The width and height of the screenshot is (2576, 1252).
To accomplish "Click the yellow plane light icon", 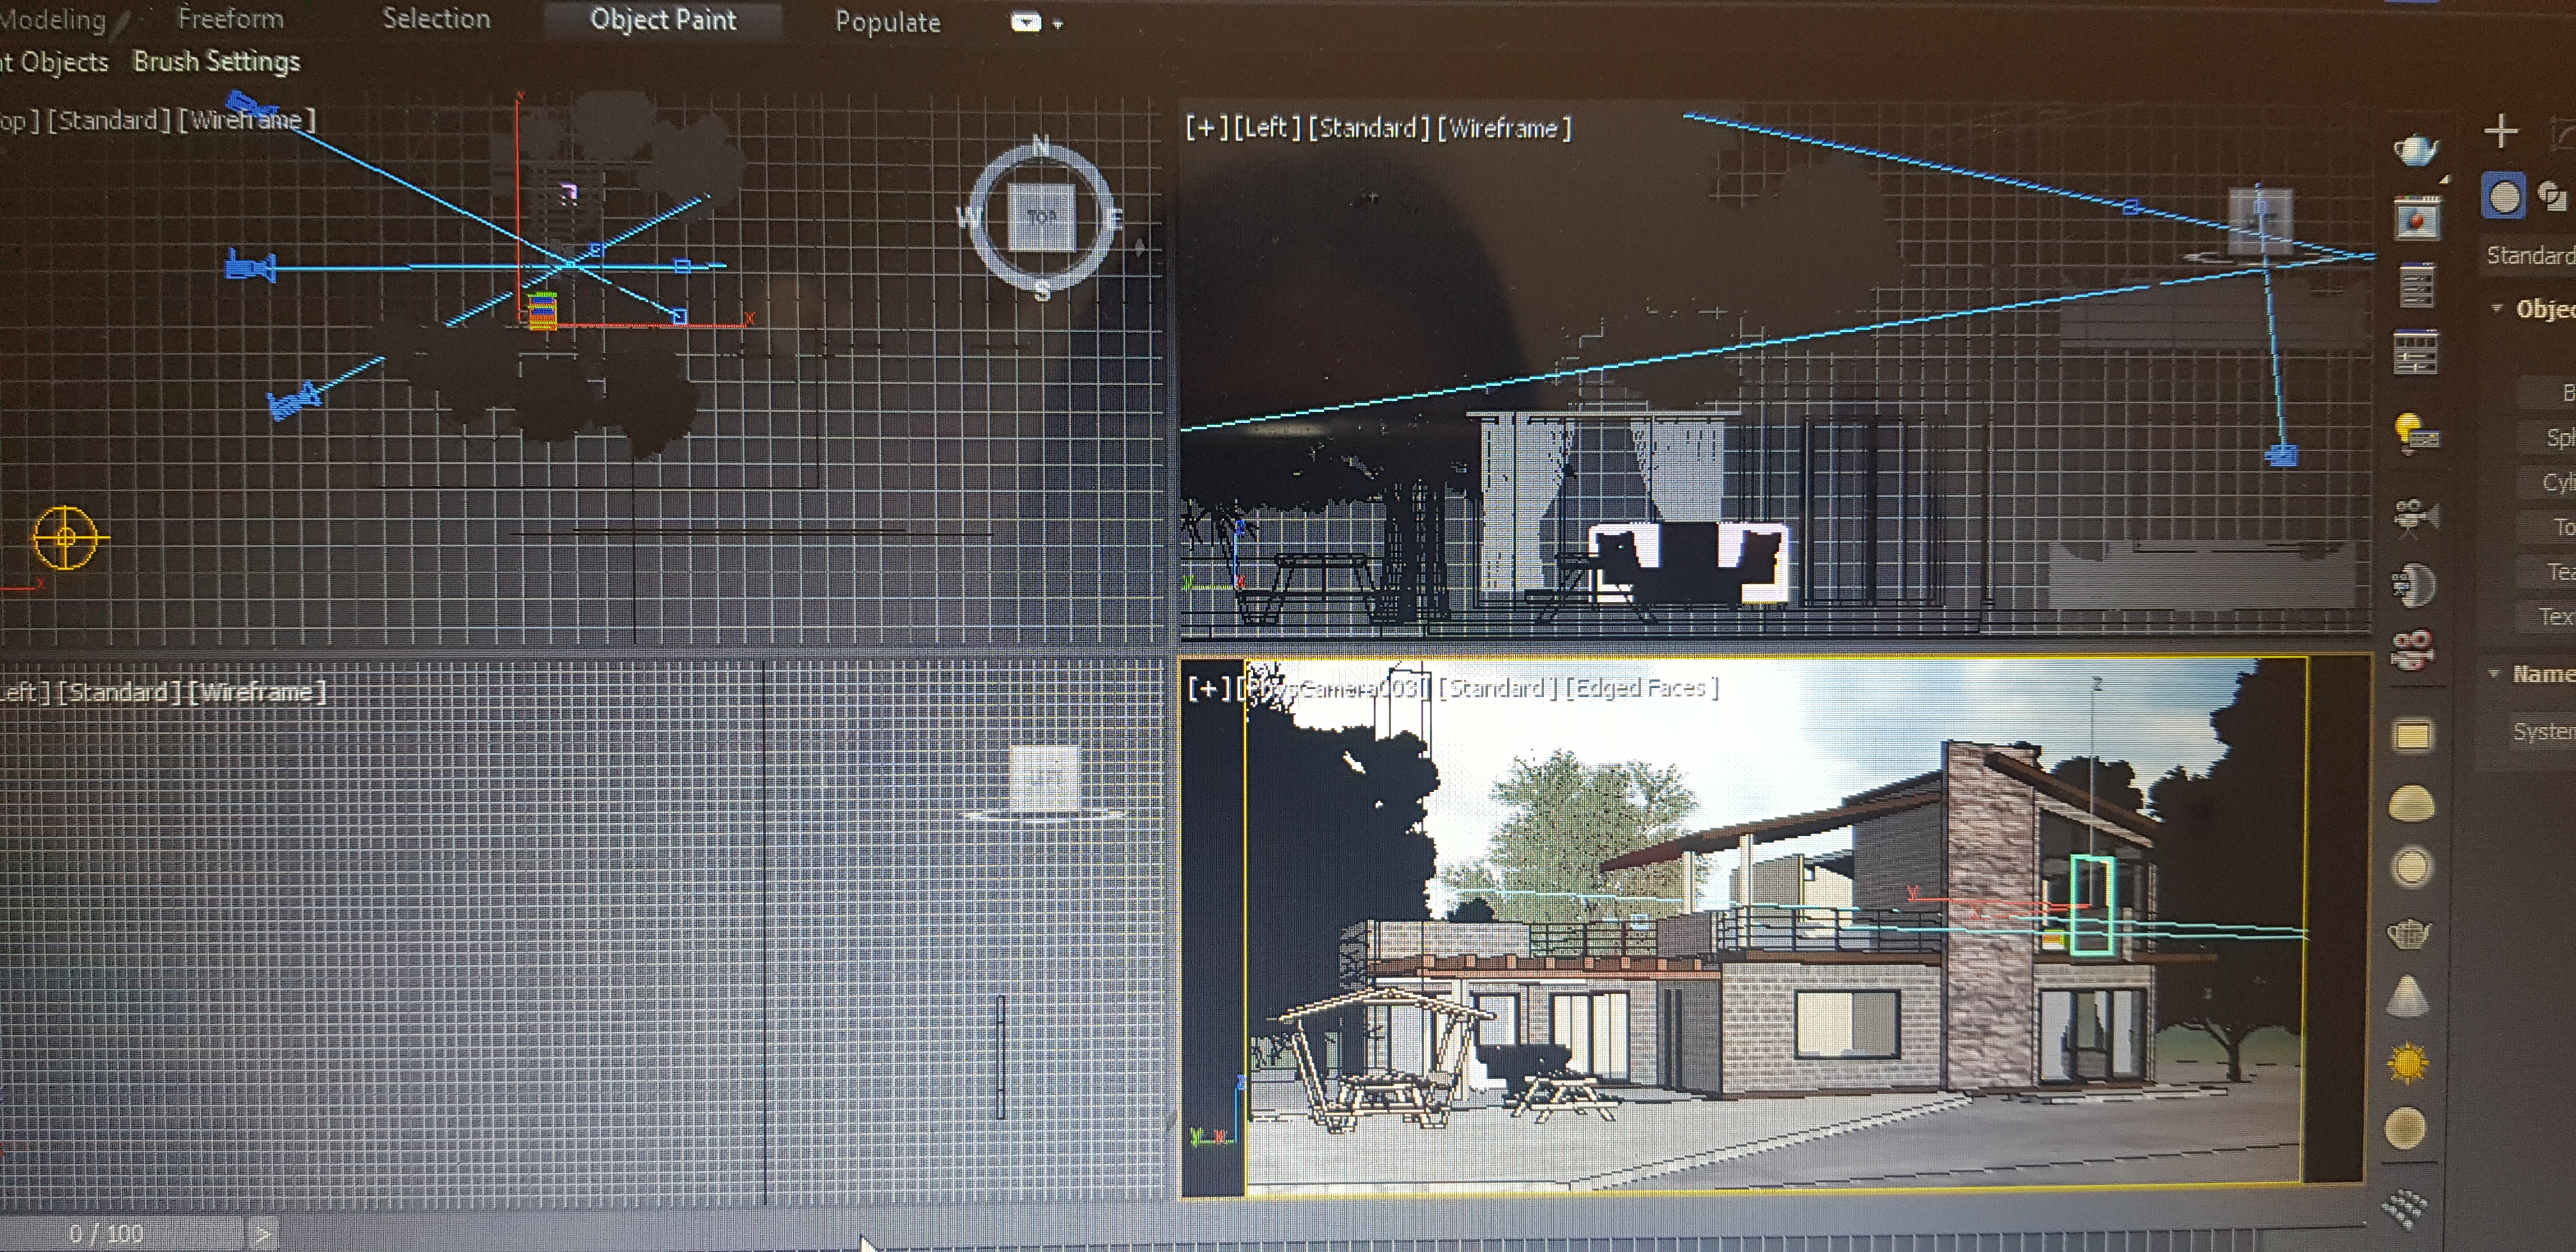I will (2412, 736).
